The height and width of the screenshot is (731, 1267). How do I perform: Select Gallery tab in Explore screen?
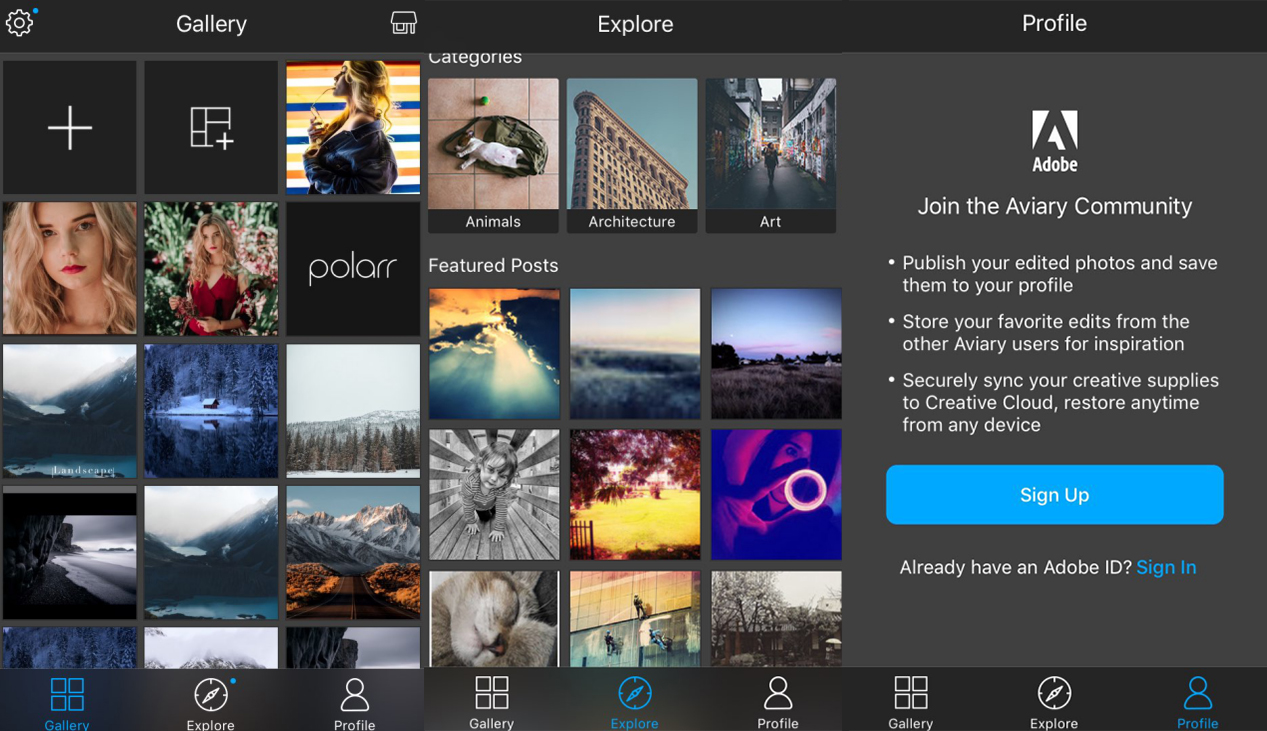pos(491,702)
